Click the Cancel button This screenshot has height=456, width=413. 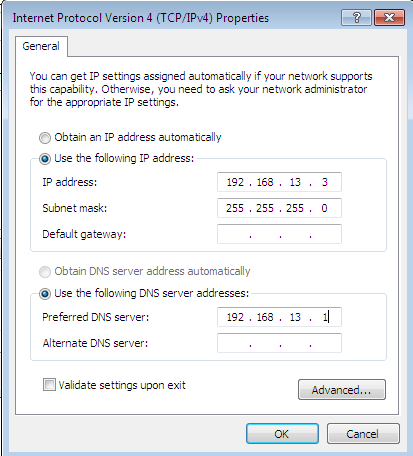(x=363, y=434)
